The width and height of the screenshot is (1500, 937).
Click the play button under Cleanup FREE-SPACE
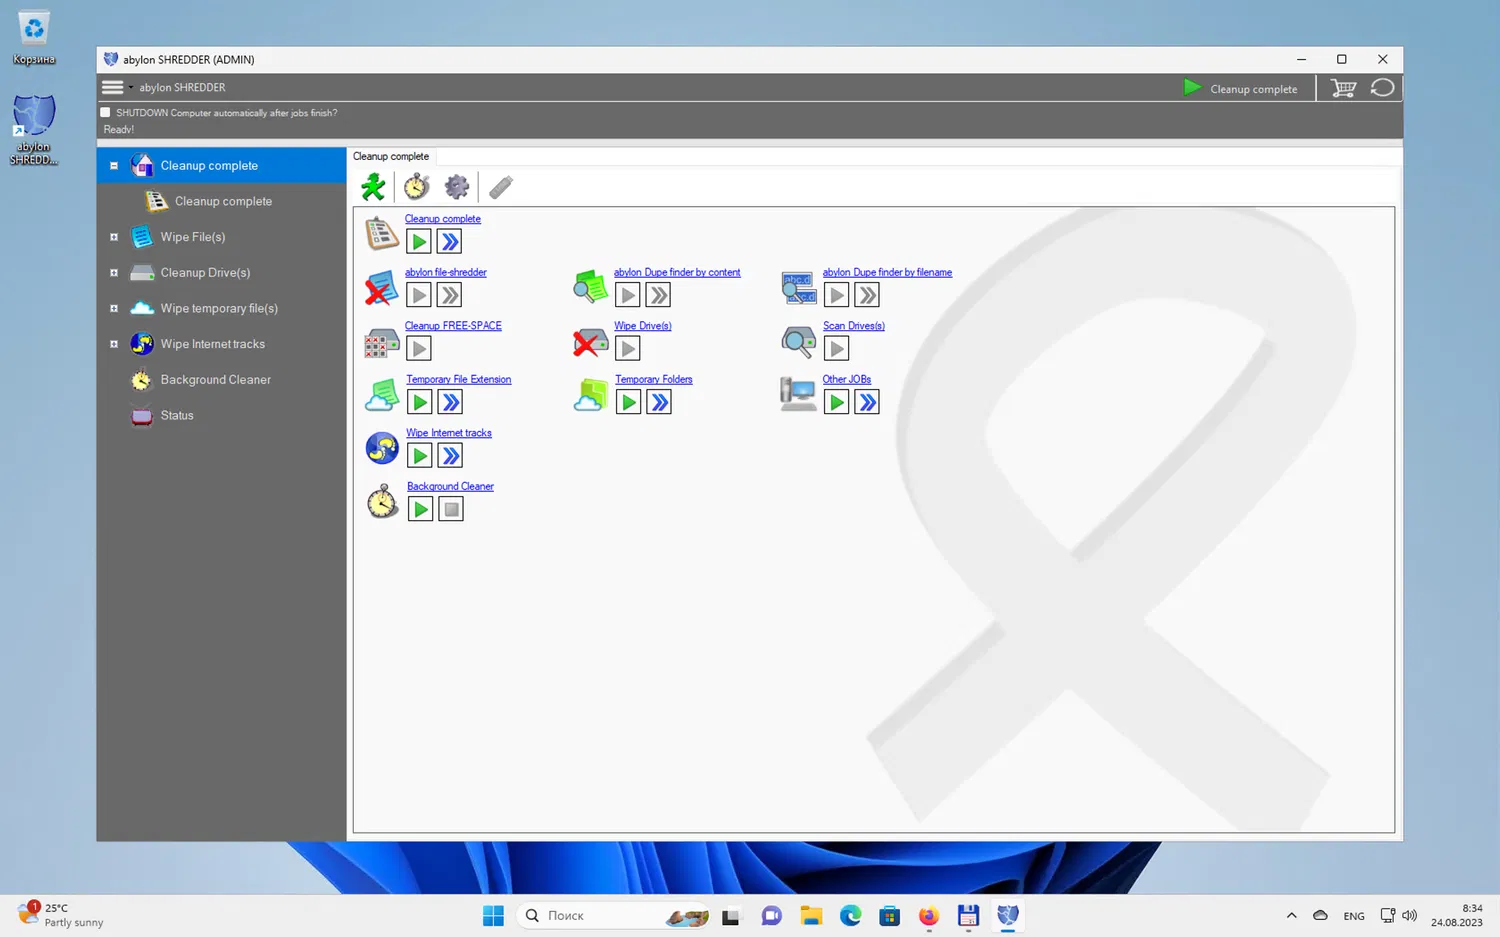(419, 348)
